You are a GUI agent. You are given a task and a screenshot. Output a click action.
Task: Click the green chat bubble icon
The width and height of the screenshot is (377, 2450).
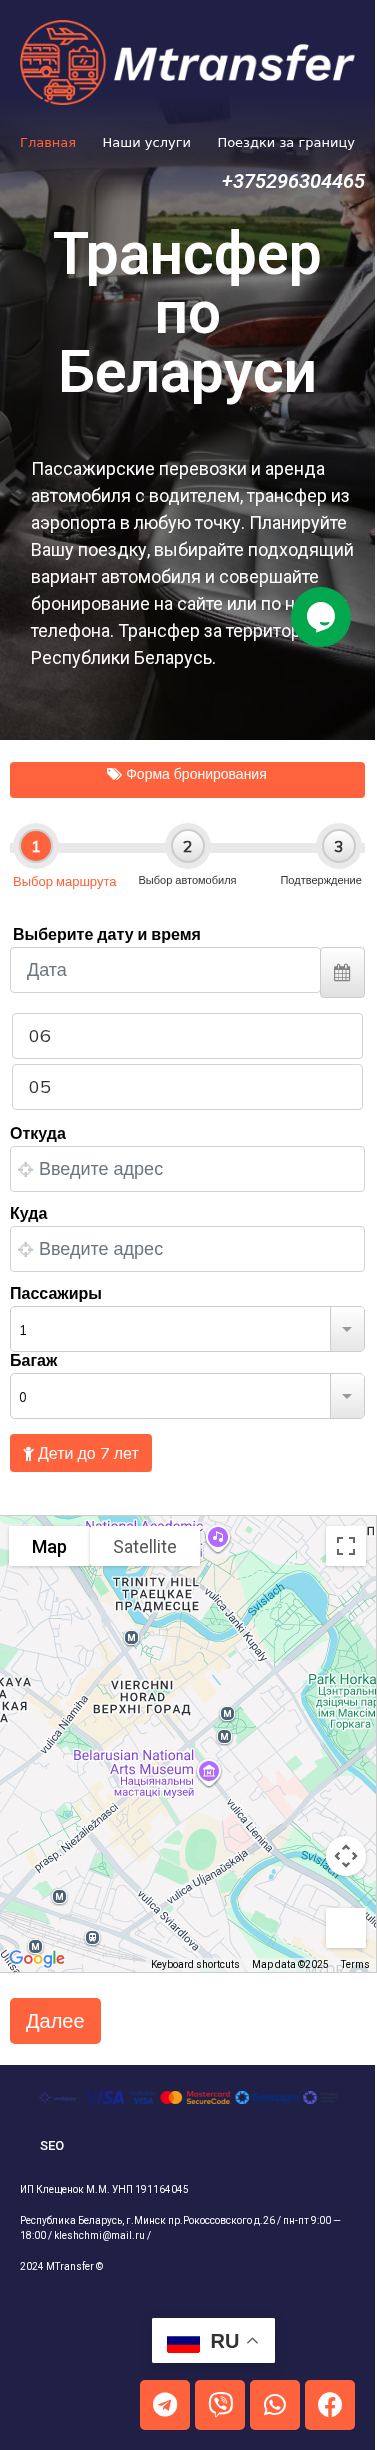point(321,617)
